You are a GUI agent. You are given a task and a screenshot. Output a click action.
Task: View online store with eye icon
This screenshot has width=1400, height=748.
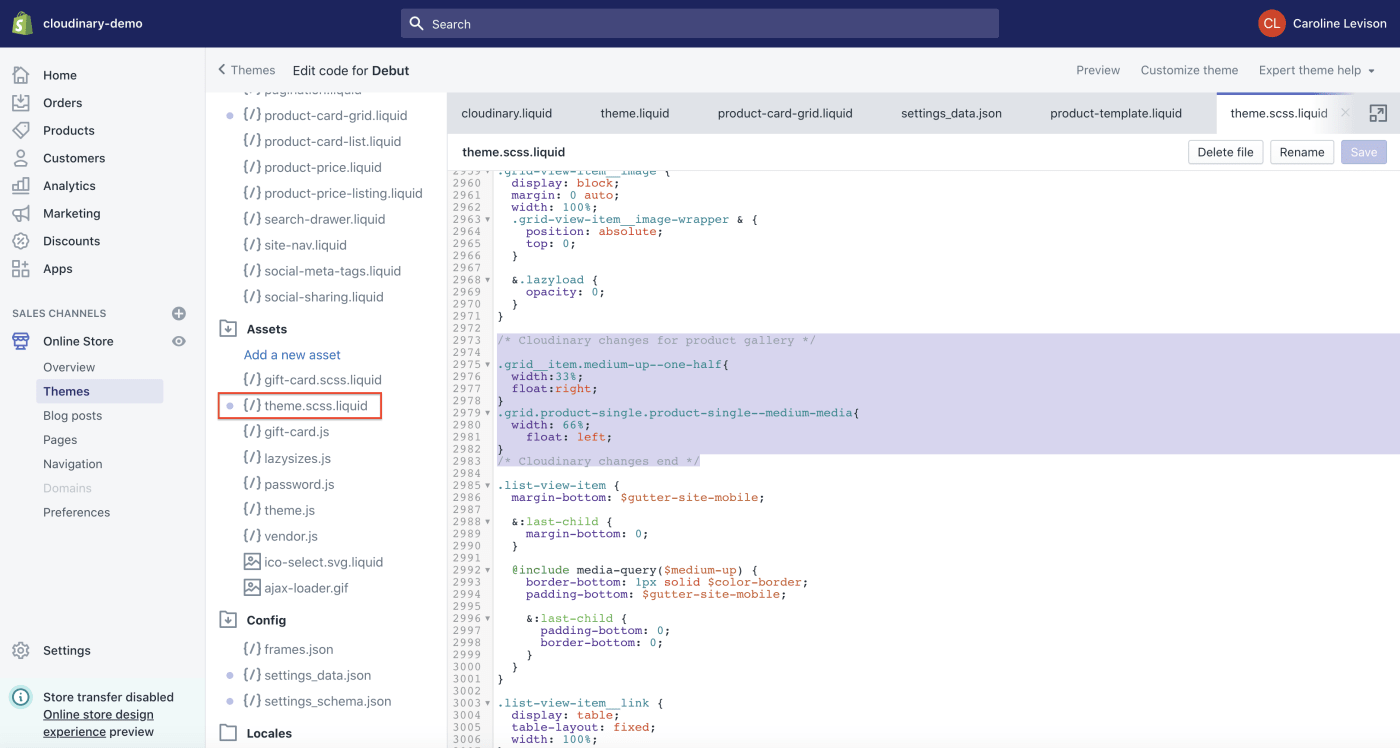[179, 341]
